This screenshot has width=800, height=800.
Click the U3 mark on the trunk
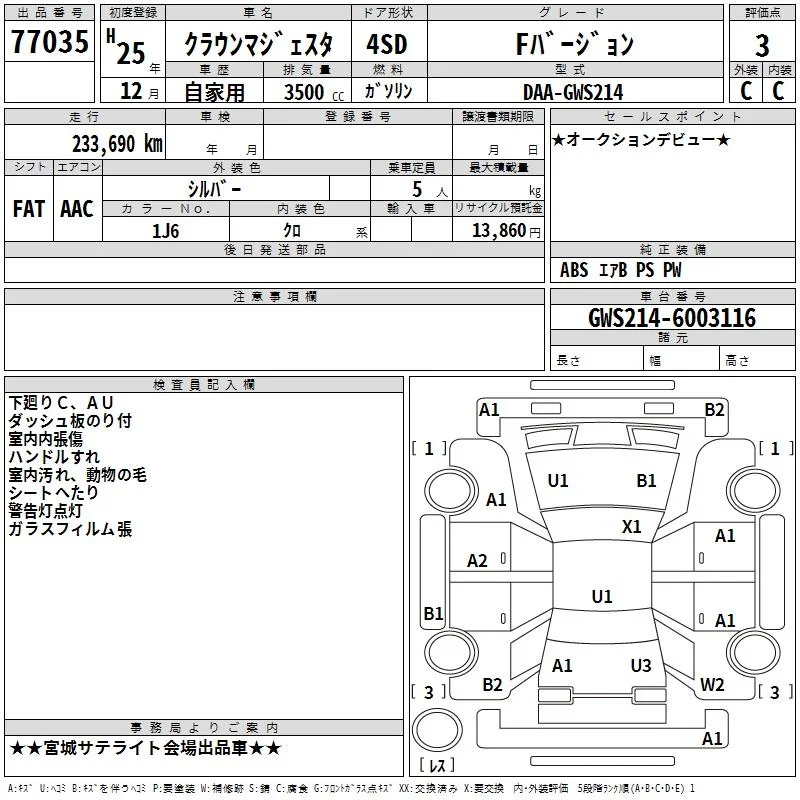click(641, 665)
